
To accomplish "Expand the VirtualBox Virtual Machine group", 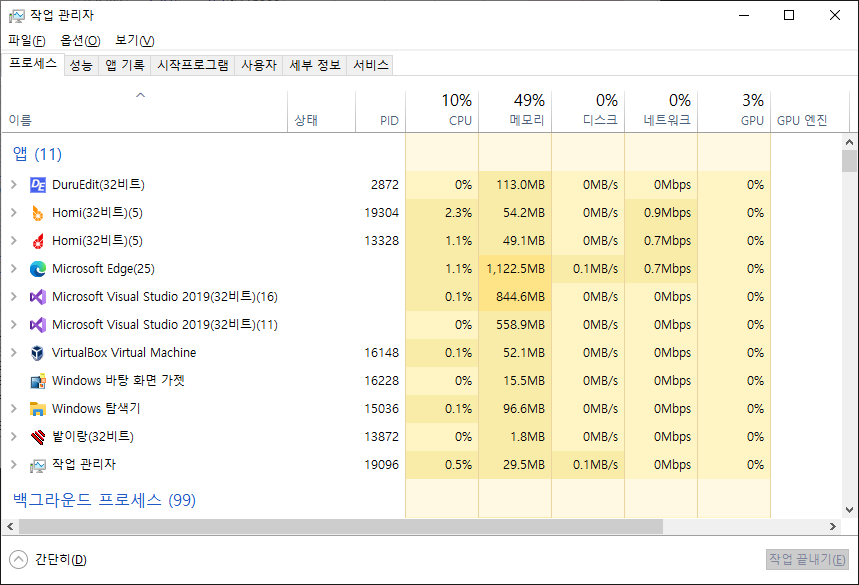I will pos(14,352).
